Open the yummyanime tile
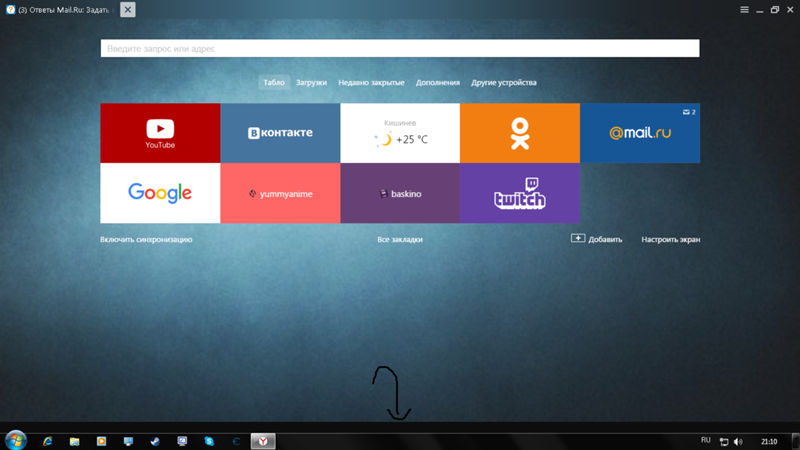Image resolution: width=800 pixels, height=450 pixels. [x=280, y=193]
